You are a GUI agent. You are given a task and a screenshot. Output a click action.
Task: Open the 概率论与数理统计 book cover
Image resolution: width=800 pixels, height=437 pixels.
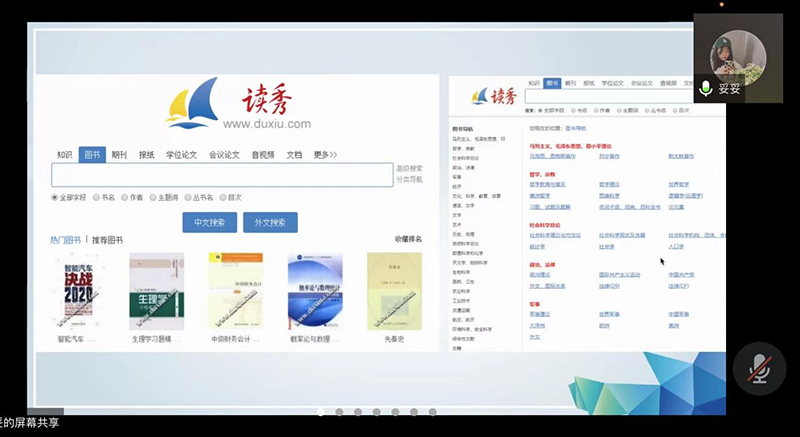click(x=315, y=291)
